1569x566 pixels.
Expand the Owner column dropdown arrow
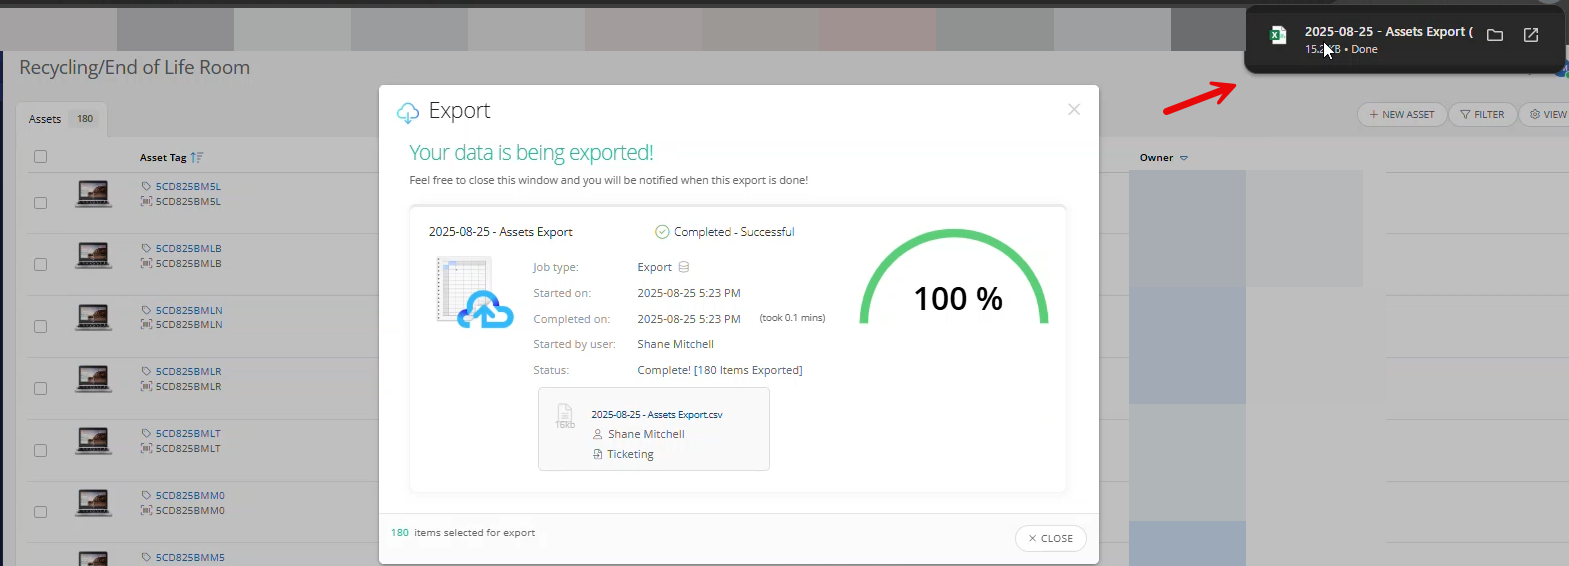1184,158
